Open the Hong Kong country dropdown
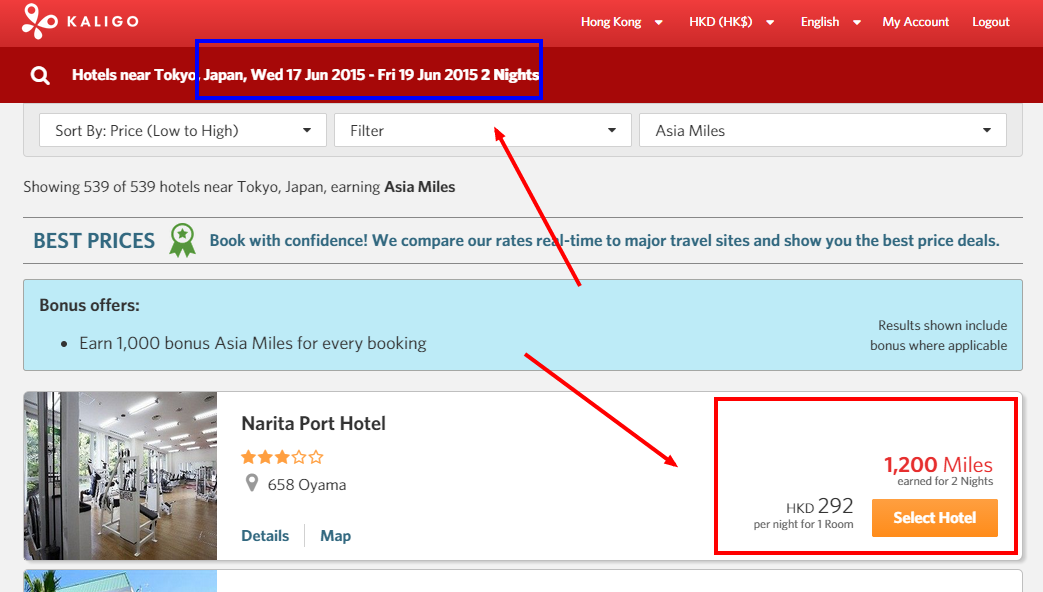Viewport: 1043px width, 592px height. 621,22
